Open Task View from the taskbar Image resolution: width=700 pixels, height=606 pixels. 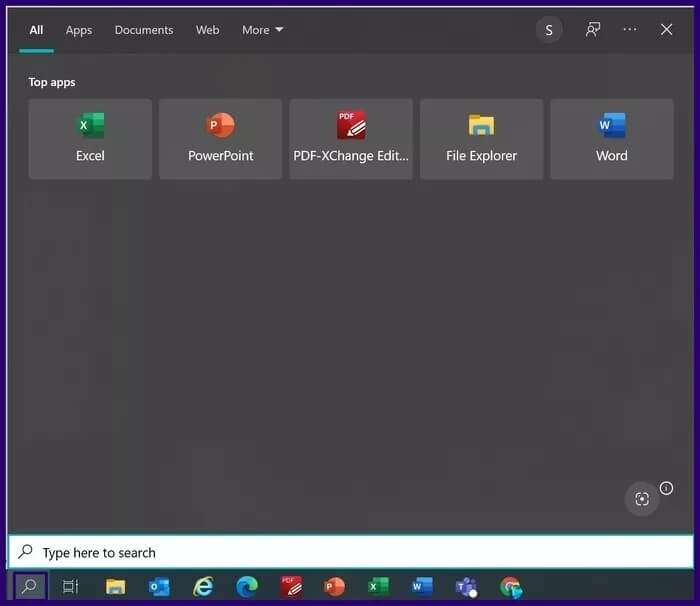pos(71,586)
